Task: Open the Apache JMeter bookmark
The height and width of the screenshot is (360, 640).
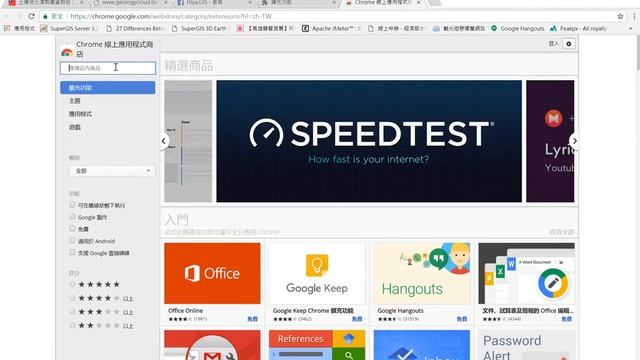Action: pos(331,29)
